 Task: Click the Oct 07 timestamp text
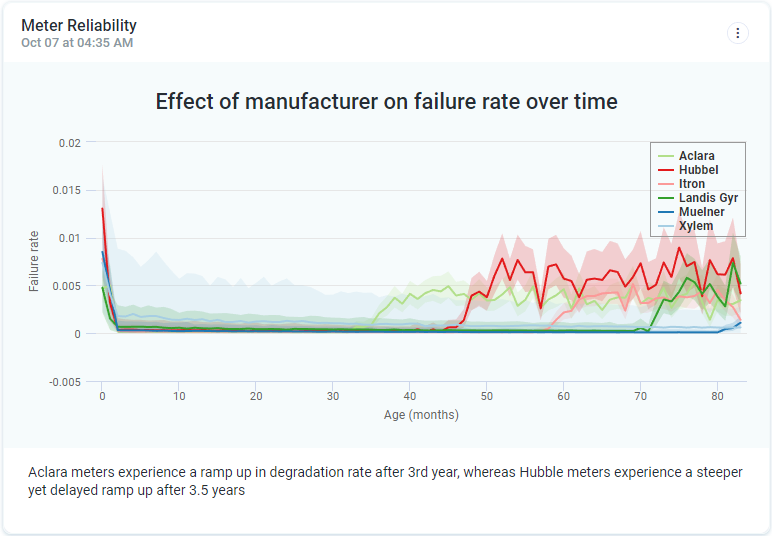(x=77, y=43)
